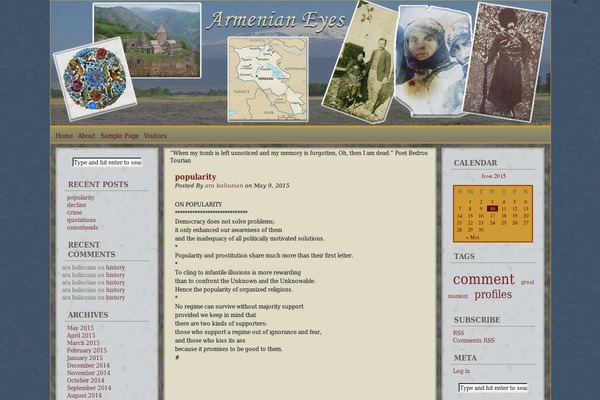
Task: Focus the right sidebar search field
Action: click(x=493, y=388)
